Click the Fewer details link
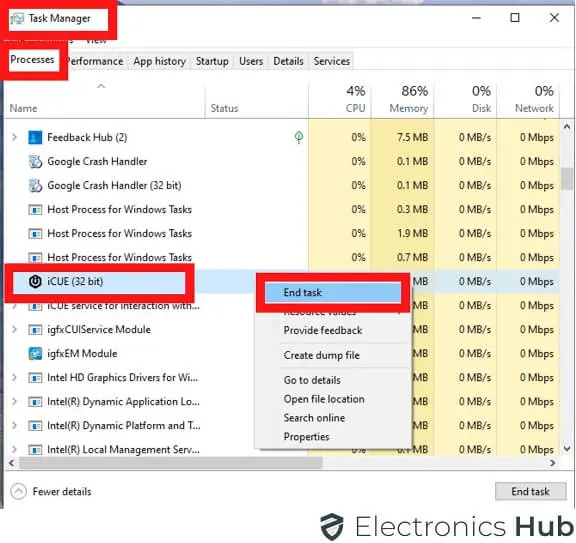576x543 pixels. coord(62,492)
